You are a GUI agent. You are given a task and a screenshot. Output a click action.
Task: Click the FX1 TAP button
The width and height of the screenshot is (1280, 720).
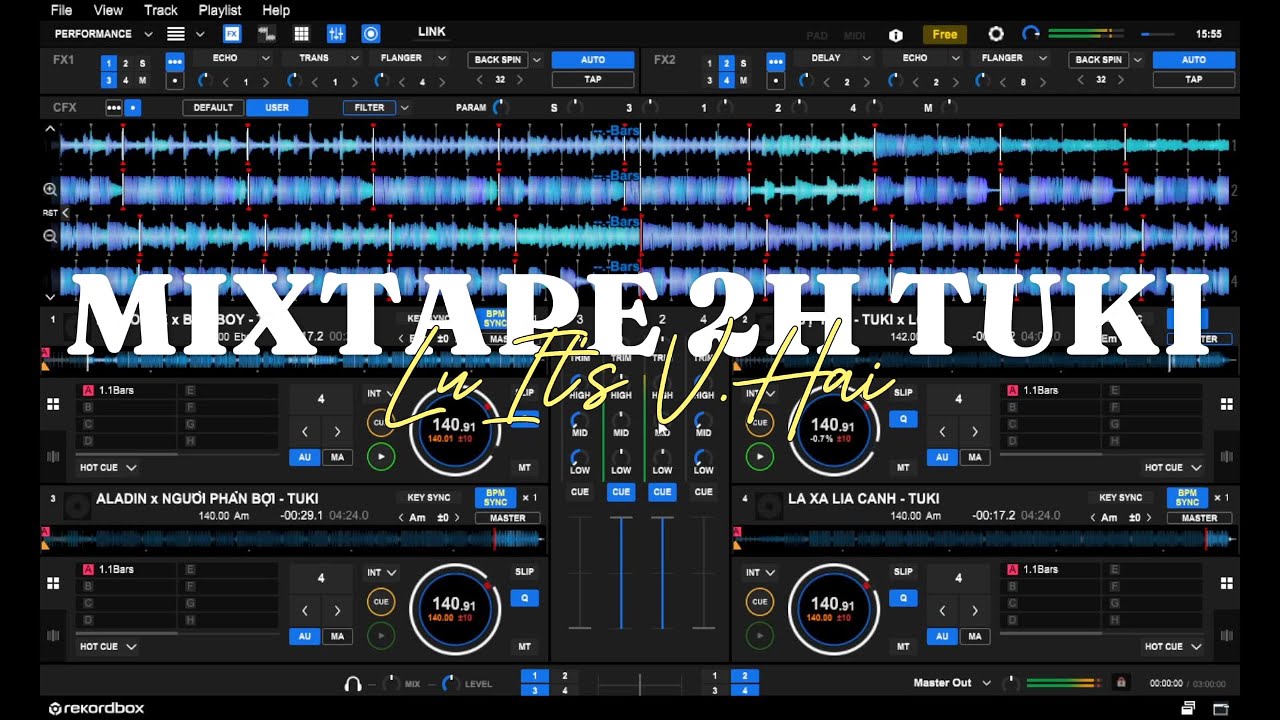point(593,79)
